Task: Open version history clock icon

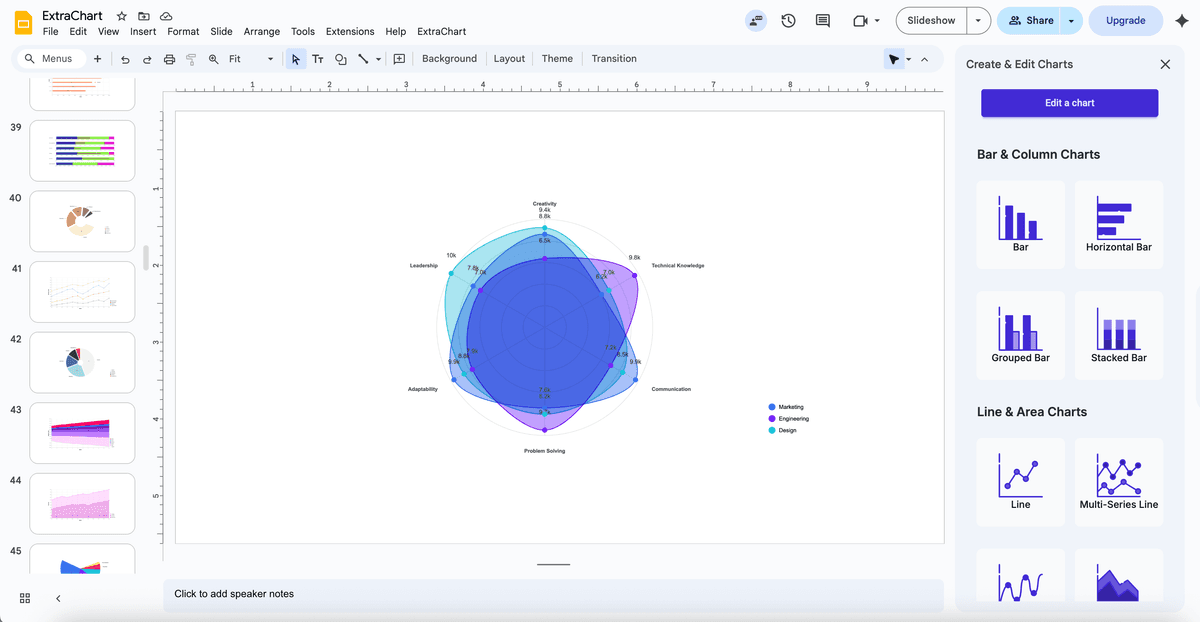Action: 788,20
